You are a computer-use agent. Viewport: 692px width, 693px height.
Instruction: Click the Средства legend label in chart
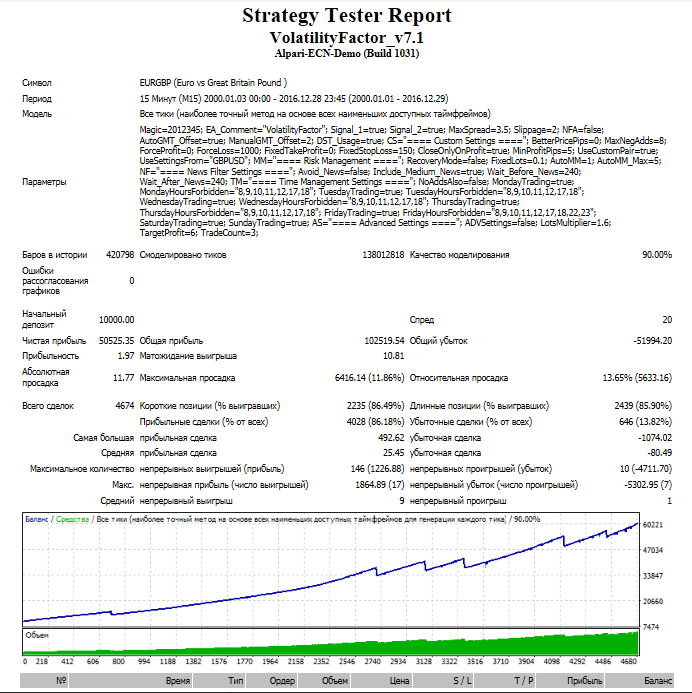point(72,519)
